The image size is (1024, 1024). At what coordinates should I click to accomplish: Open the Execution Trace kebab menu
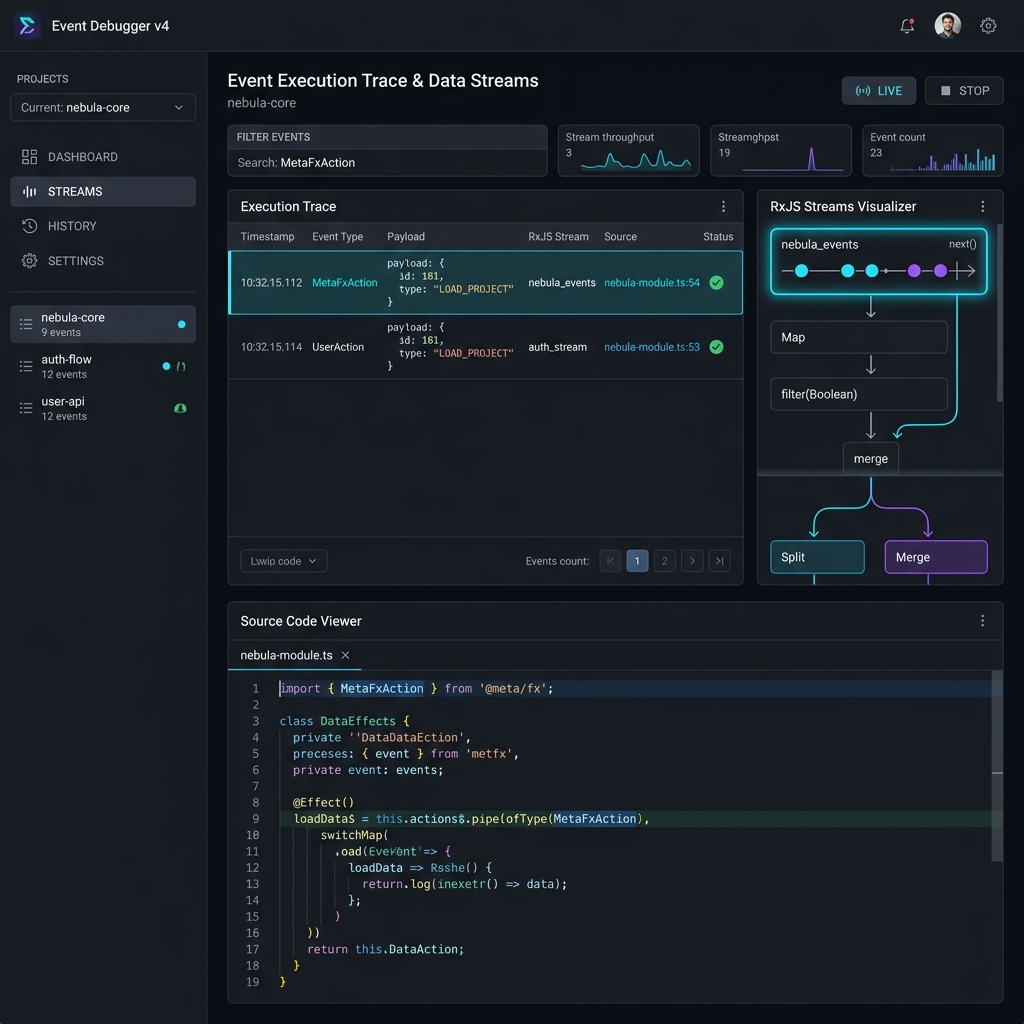click(723, 206)
